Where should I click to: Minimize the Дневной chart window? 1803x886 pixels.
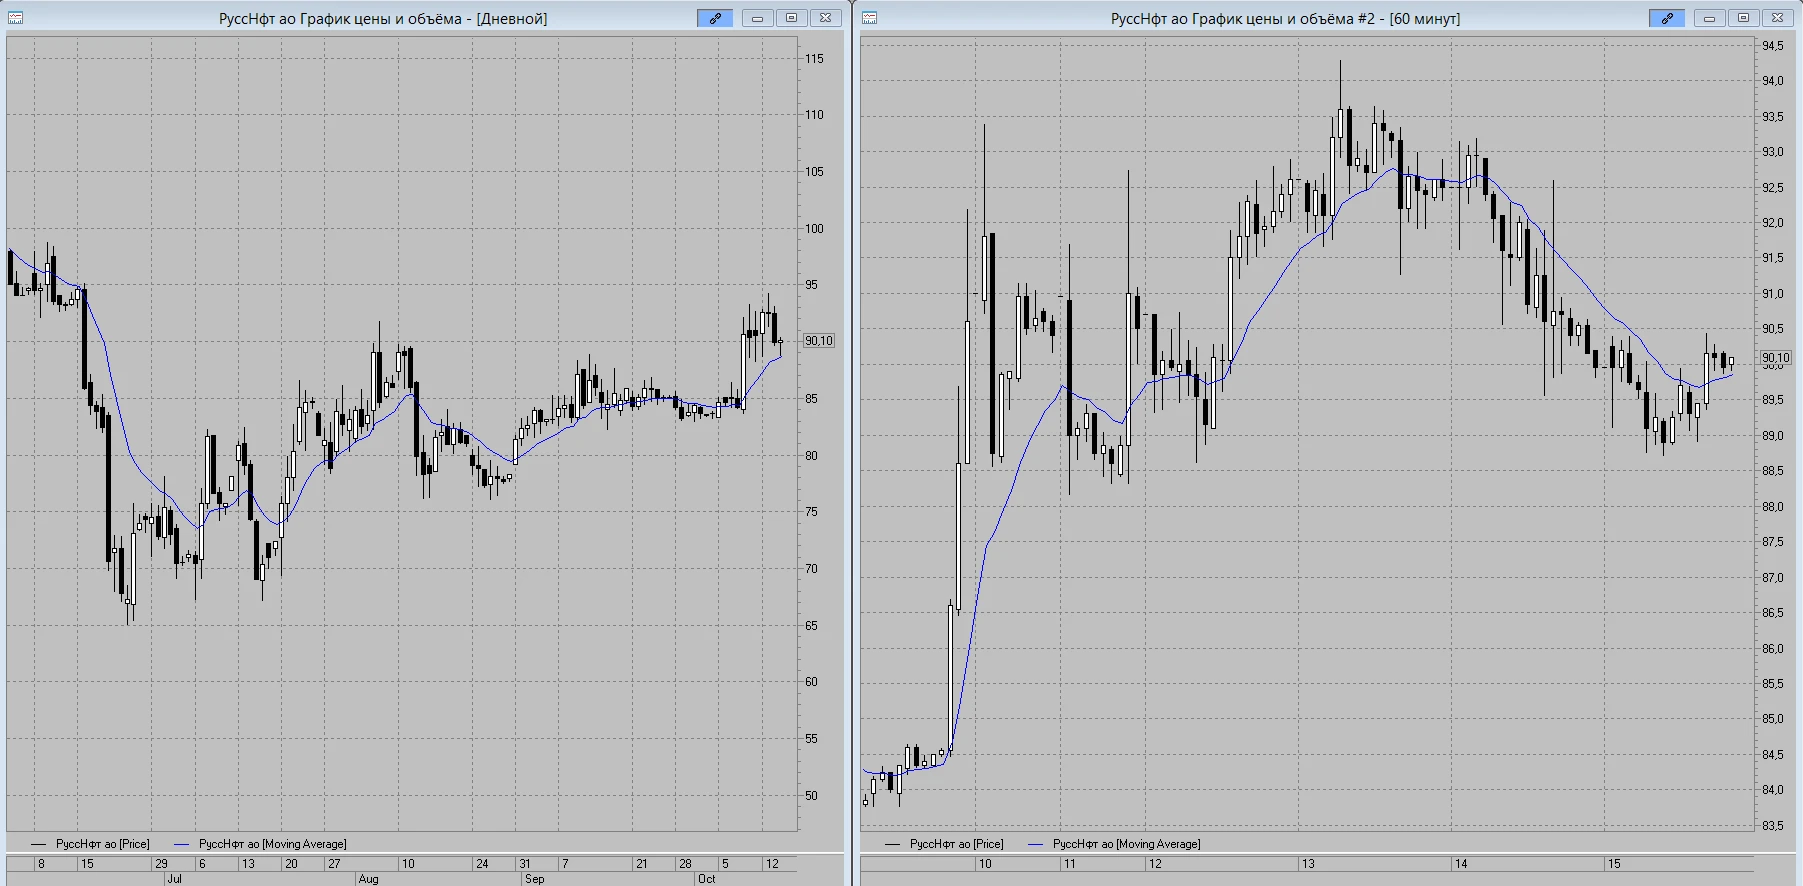pyautogui.click(x=757, y=18)
